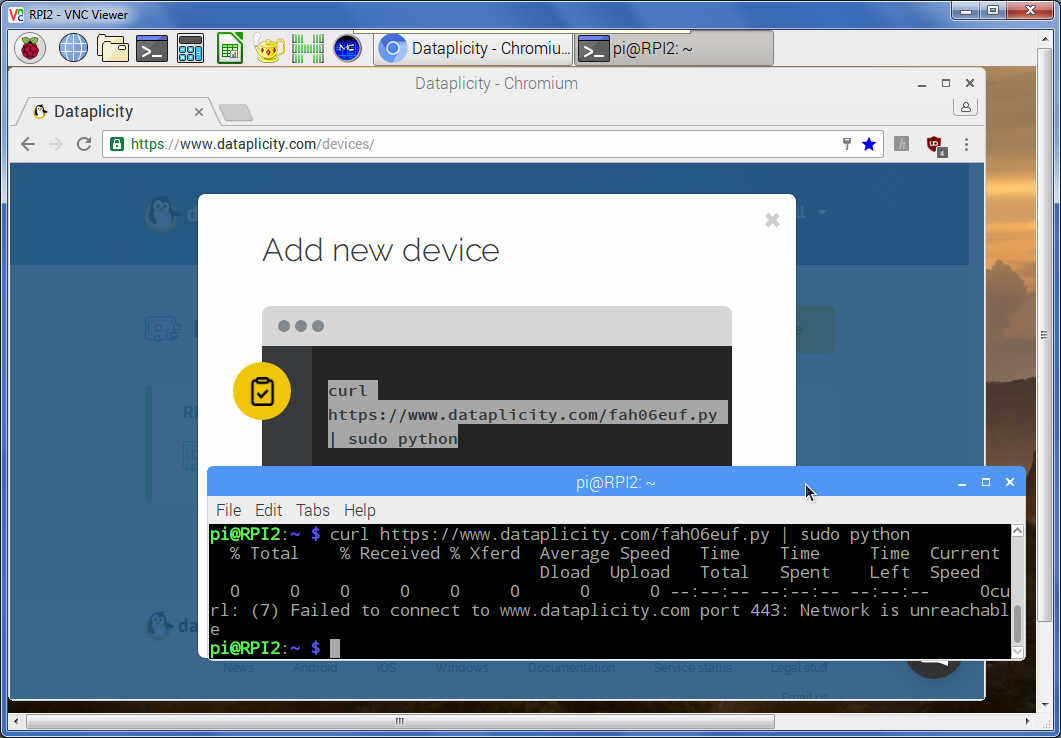Viewport: 1061px width, 738px height.
Task: Close the Add new device dialog
Action: (772, 220)
